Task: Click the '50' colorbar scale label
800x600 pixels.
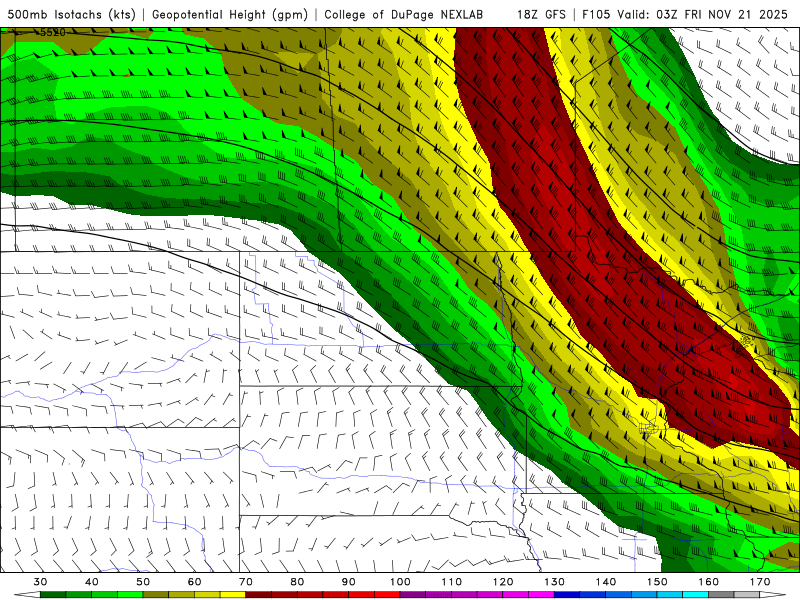Action: tap(143, 582)
